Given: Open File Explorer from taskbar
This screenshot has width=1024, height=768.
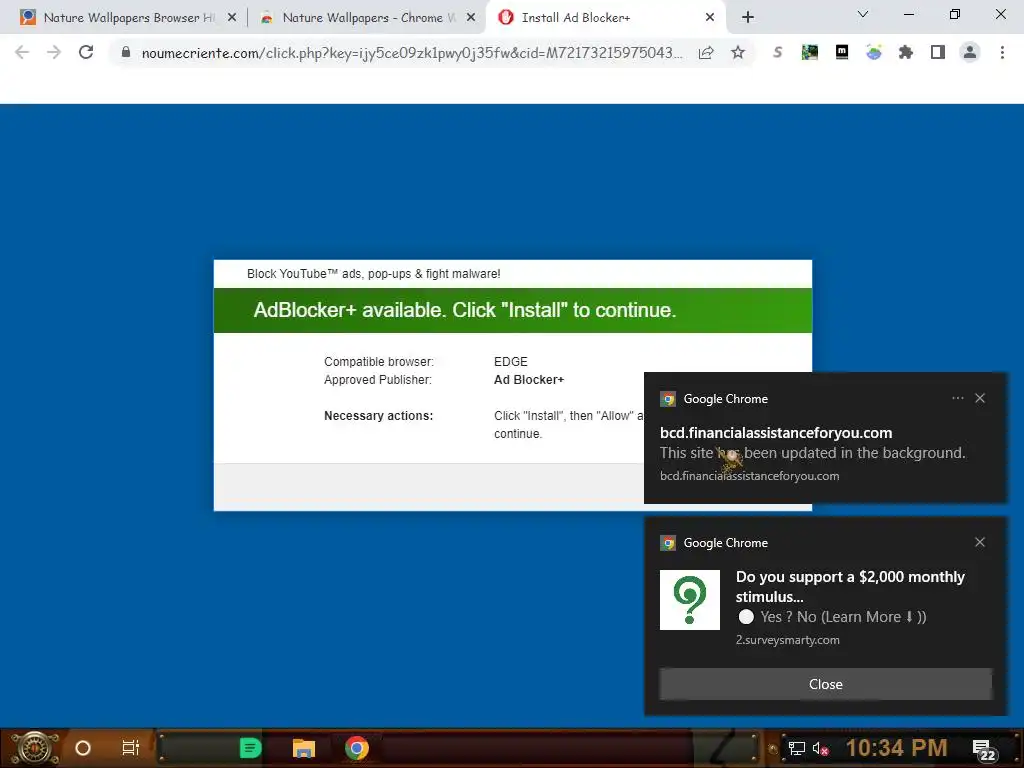Looking at the screenshot, I should coord(304,748).
